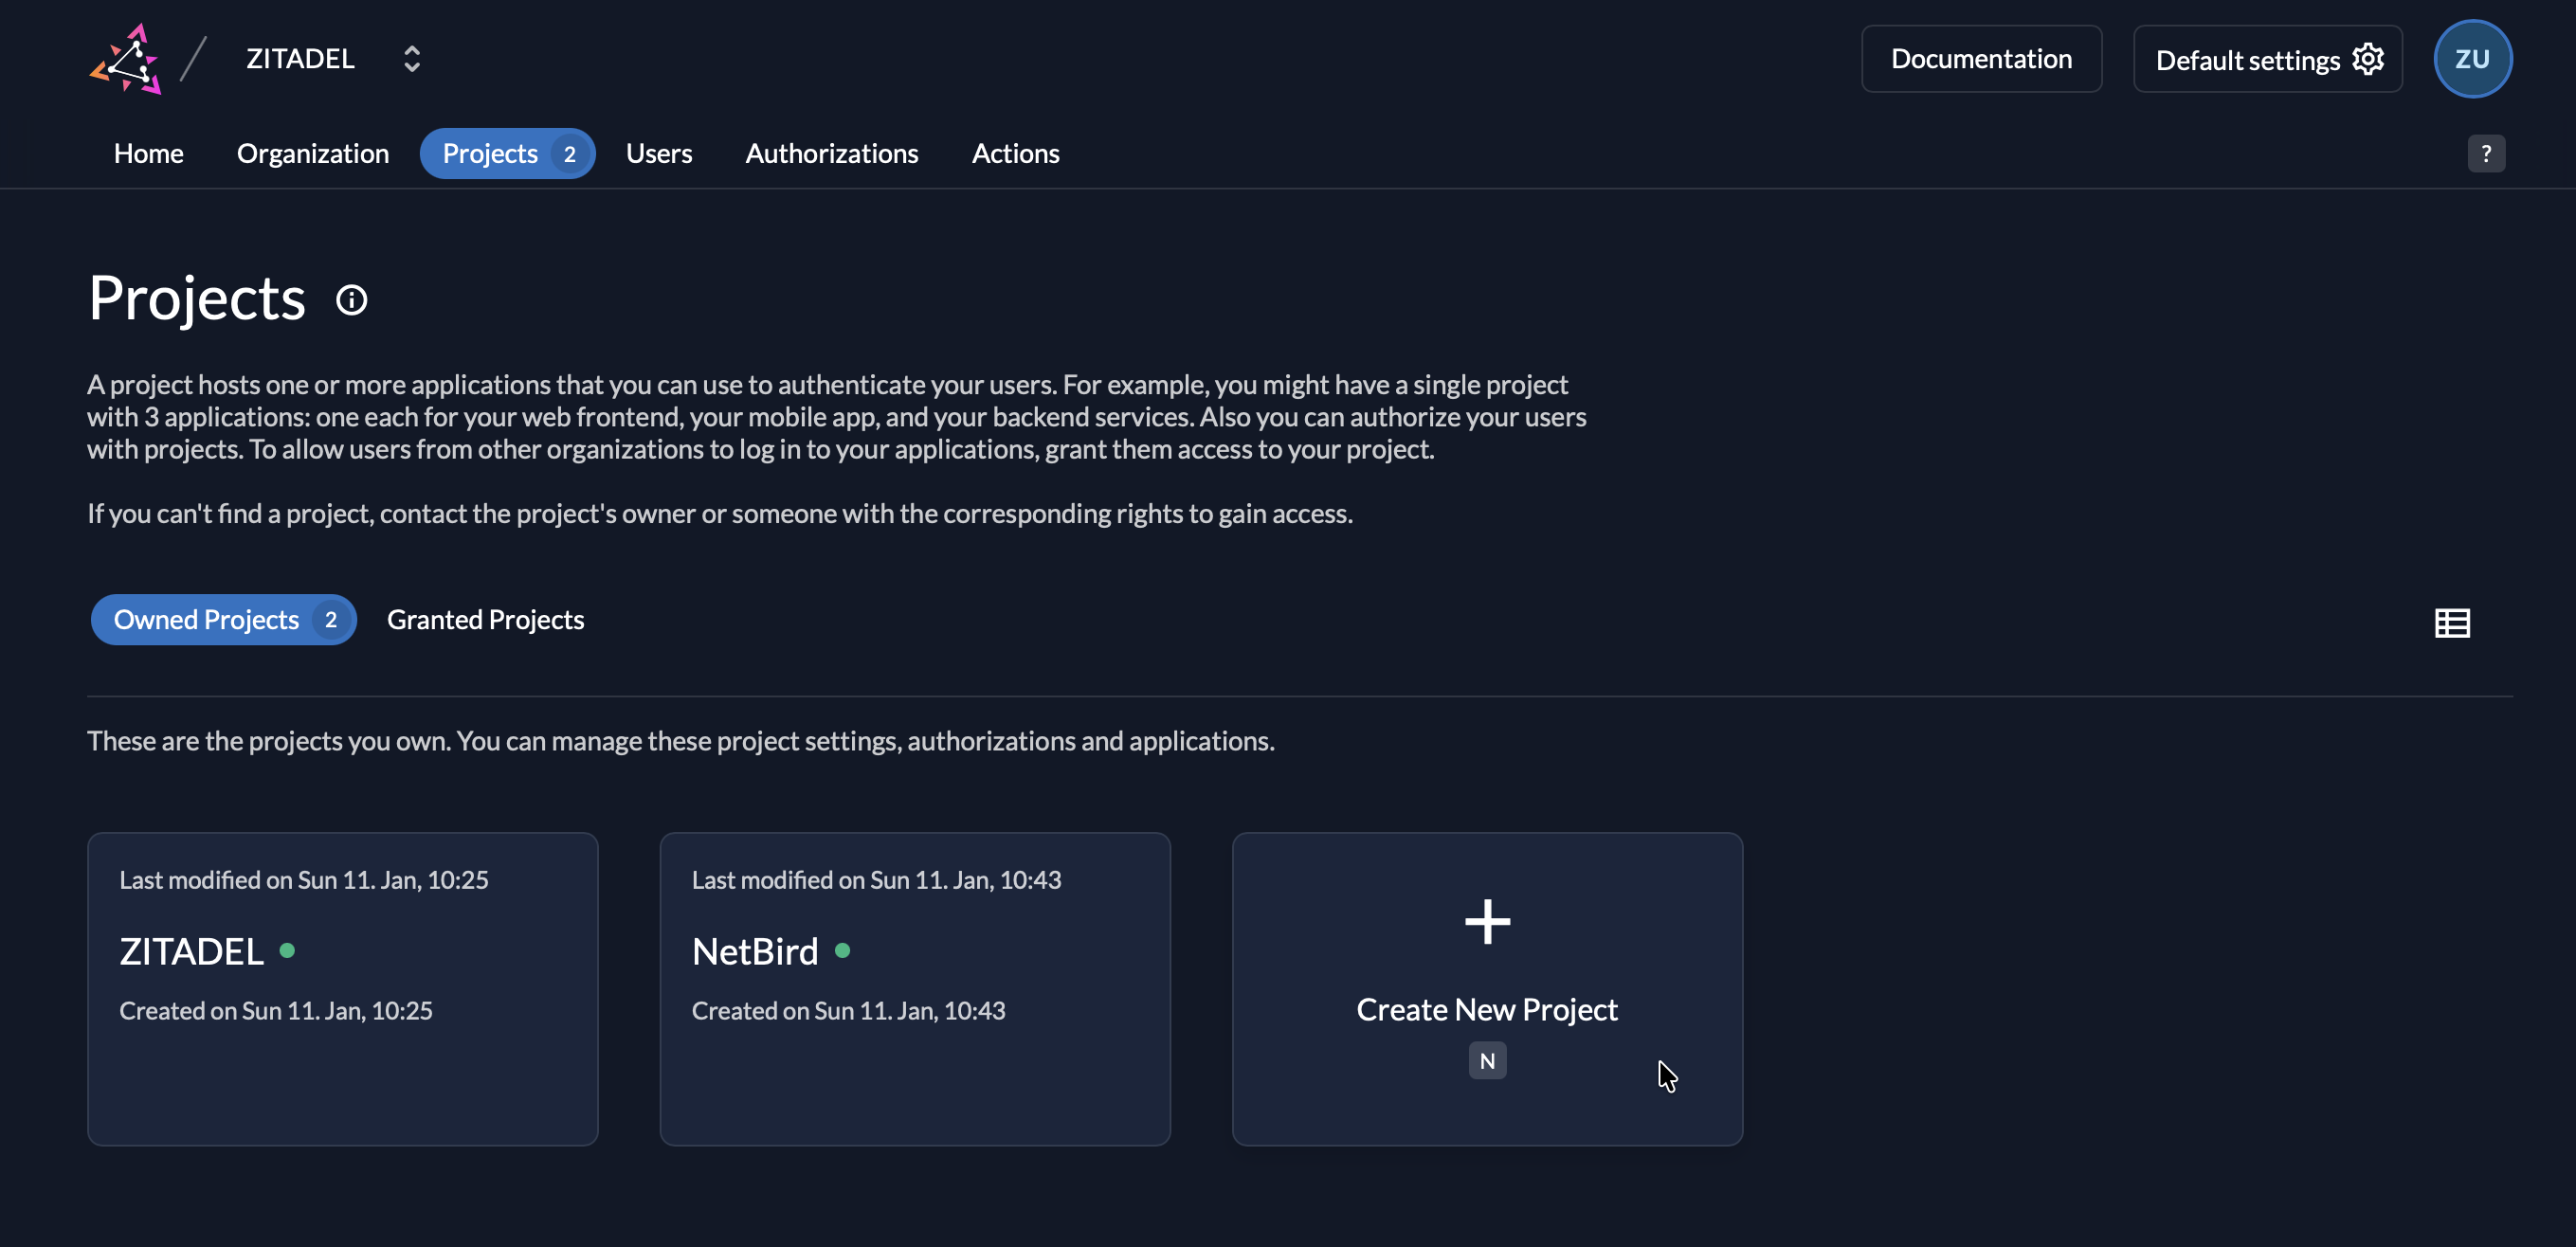Click the gear icon on Default settings
The image size is (2576, 1247).
[2370, 59]
